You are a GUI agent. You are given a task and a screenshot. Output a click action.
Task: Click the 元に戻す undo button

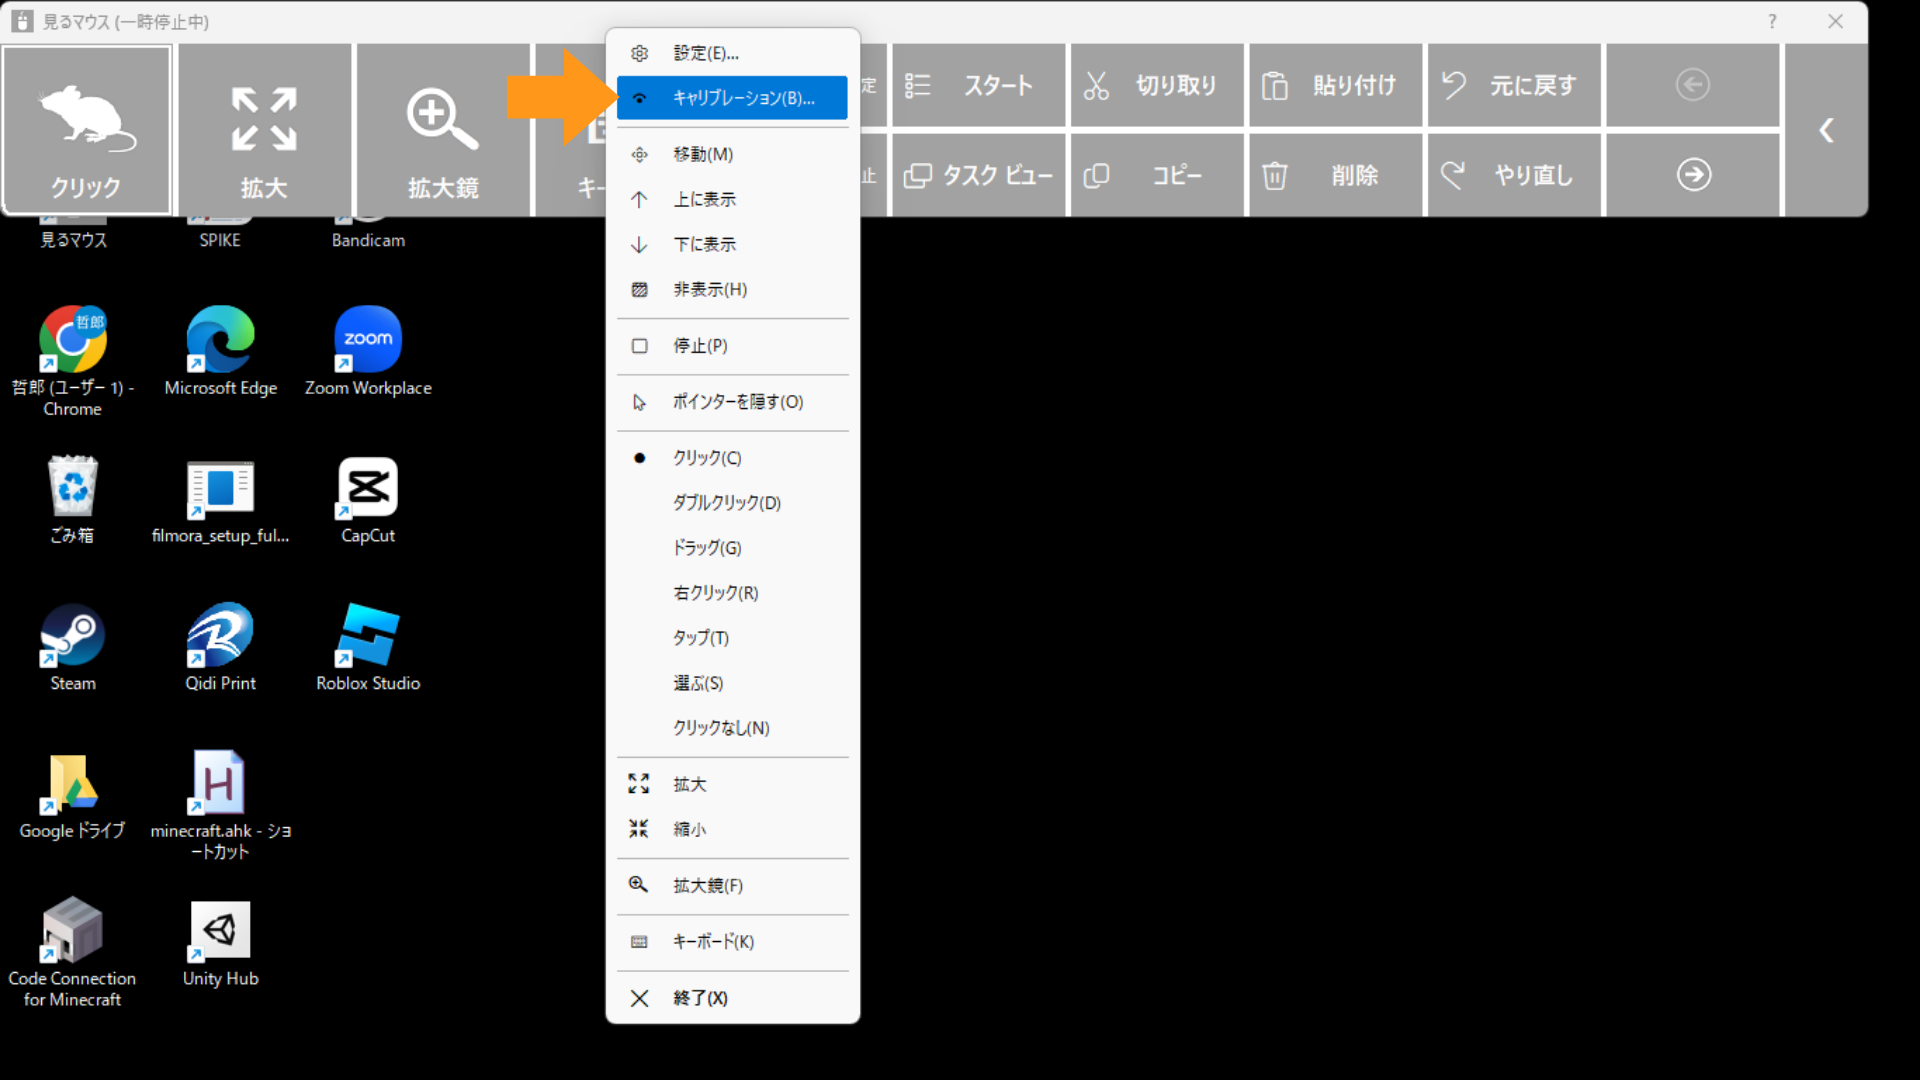(x=1513, y=86)
